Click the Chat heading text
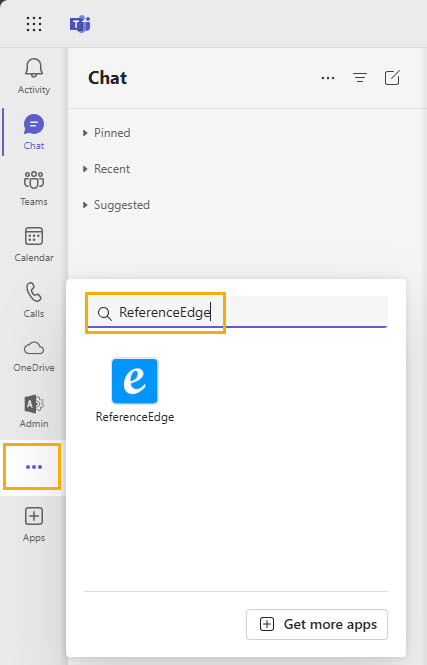Image resolution: width=427 pixels, height=665 pixels. click(107, 78)
